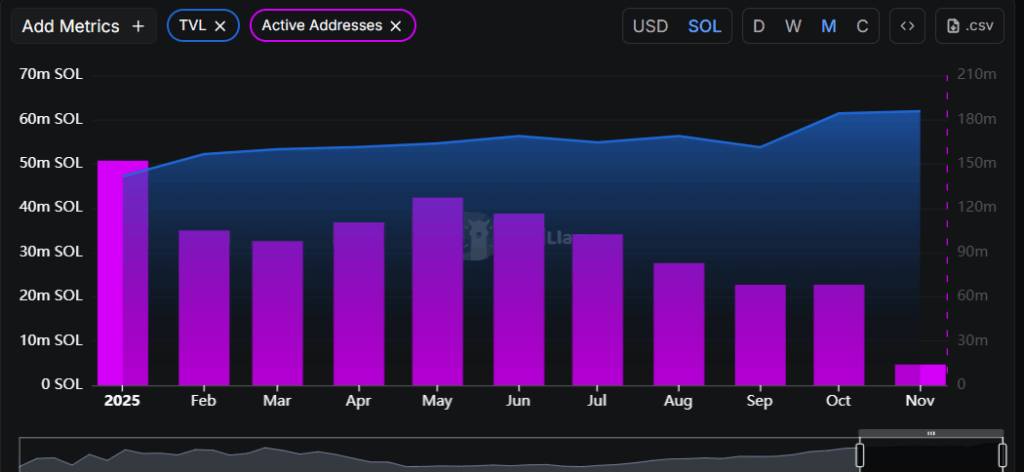Open the embed code icon
This screenshot has height=472, width=1024.
tap(907, 26)
